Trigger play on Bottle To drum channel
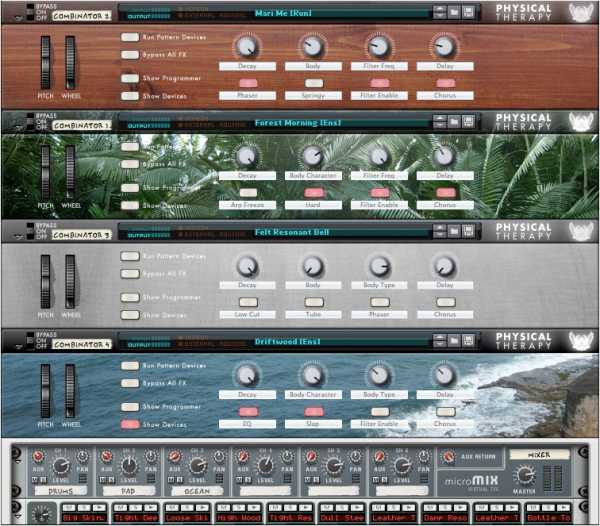The width and height of the screenshot is (600, 526). point(564,508)
